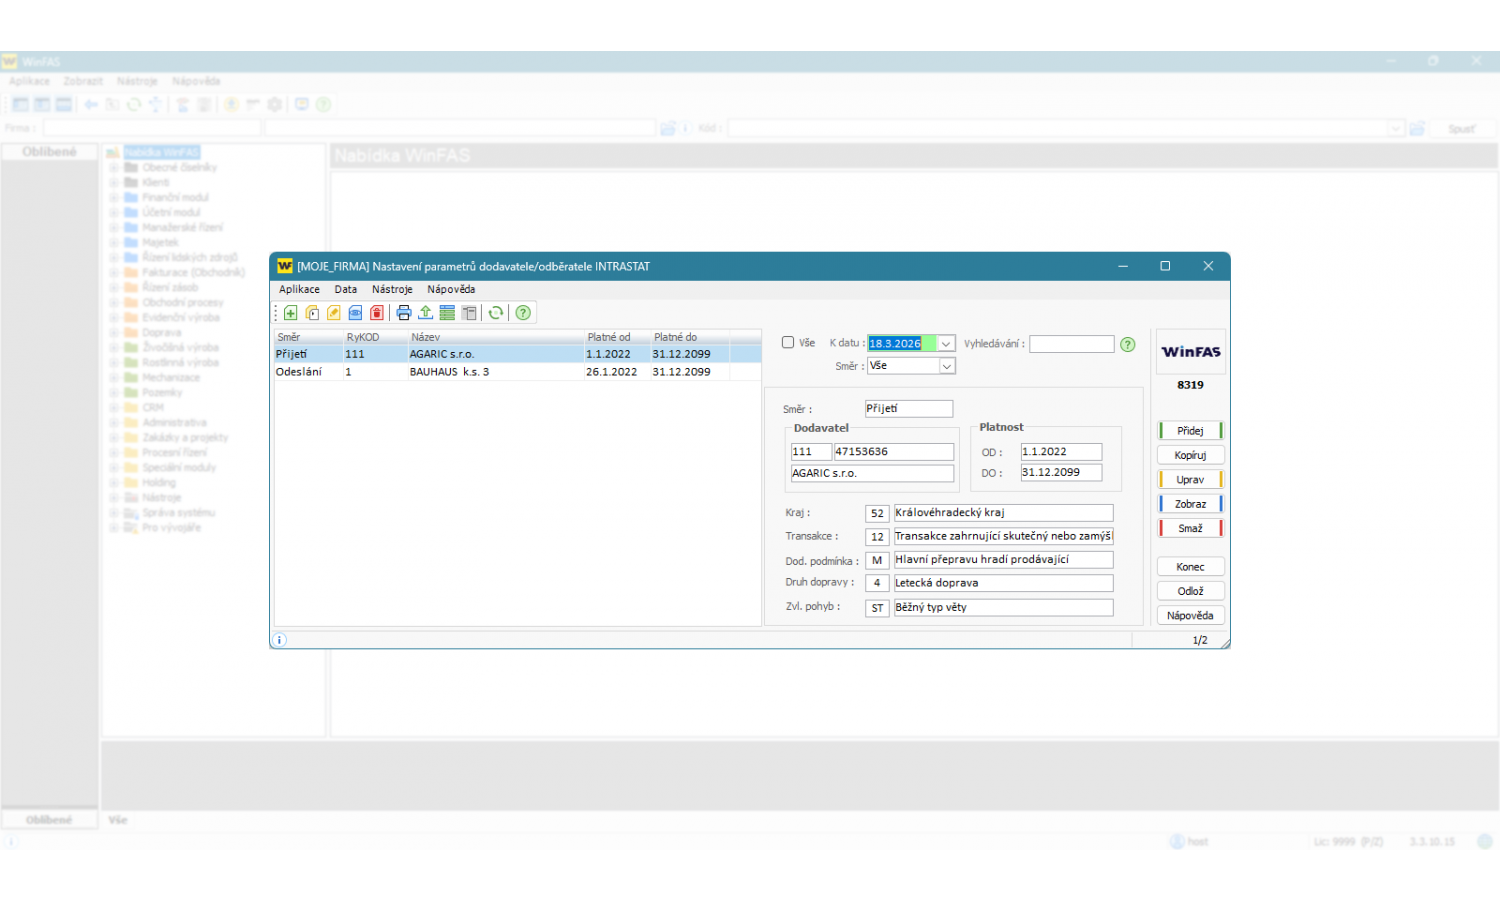This screenshot has height=900, width=1500.
Task: Enable the Vše checkbox
Action: pyautogui.click(x=788, y=343)
